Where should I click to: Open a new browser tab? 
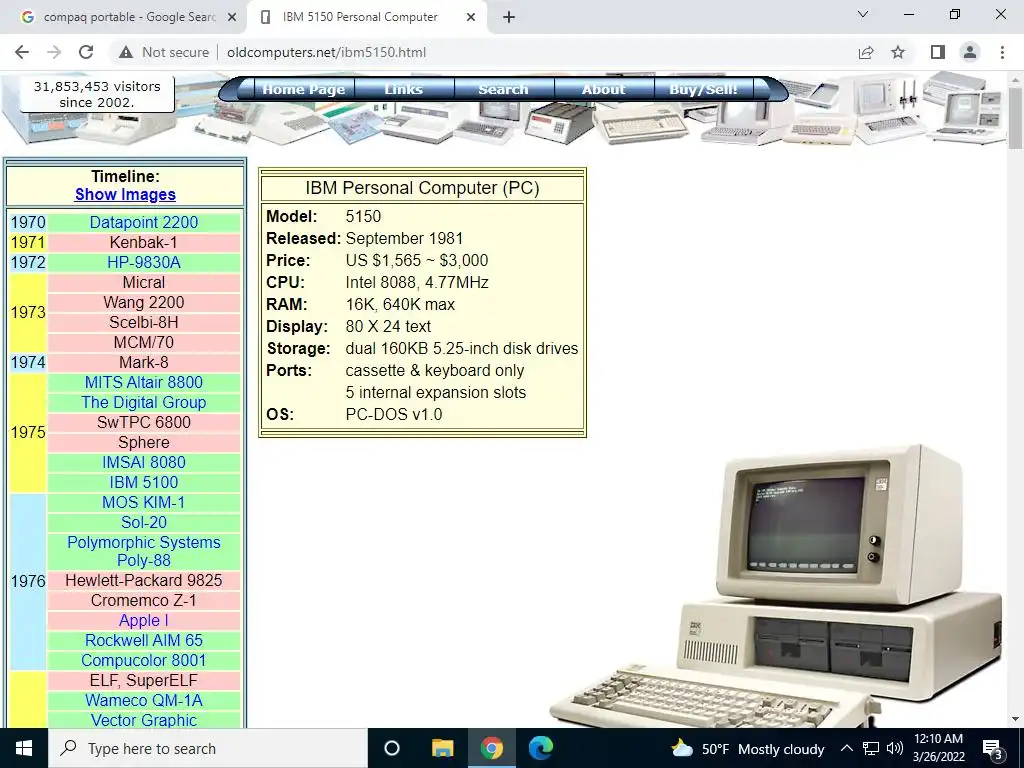point(509,17)
